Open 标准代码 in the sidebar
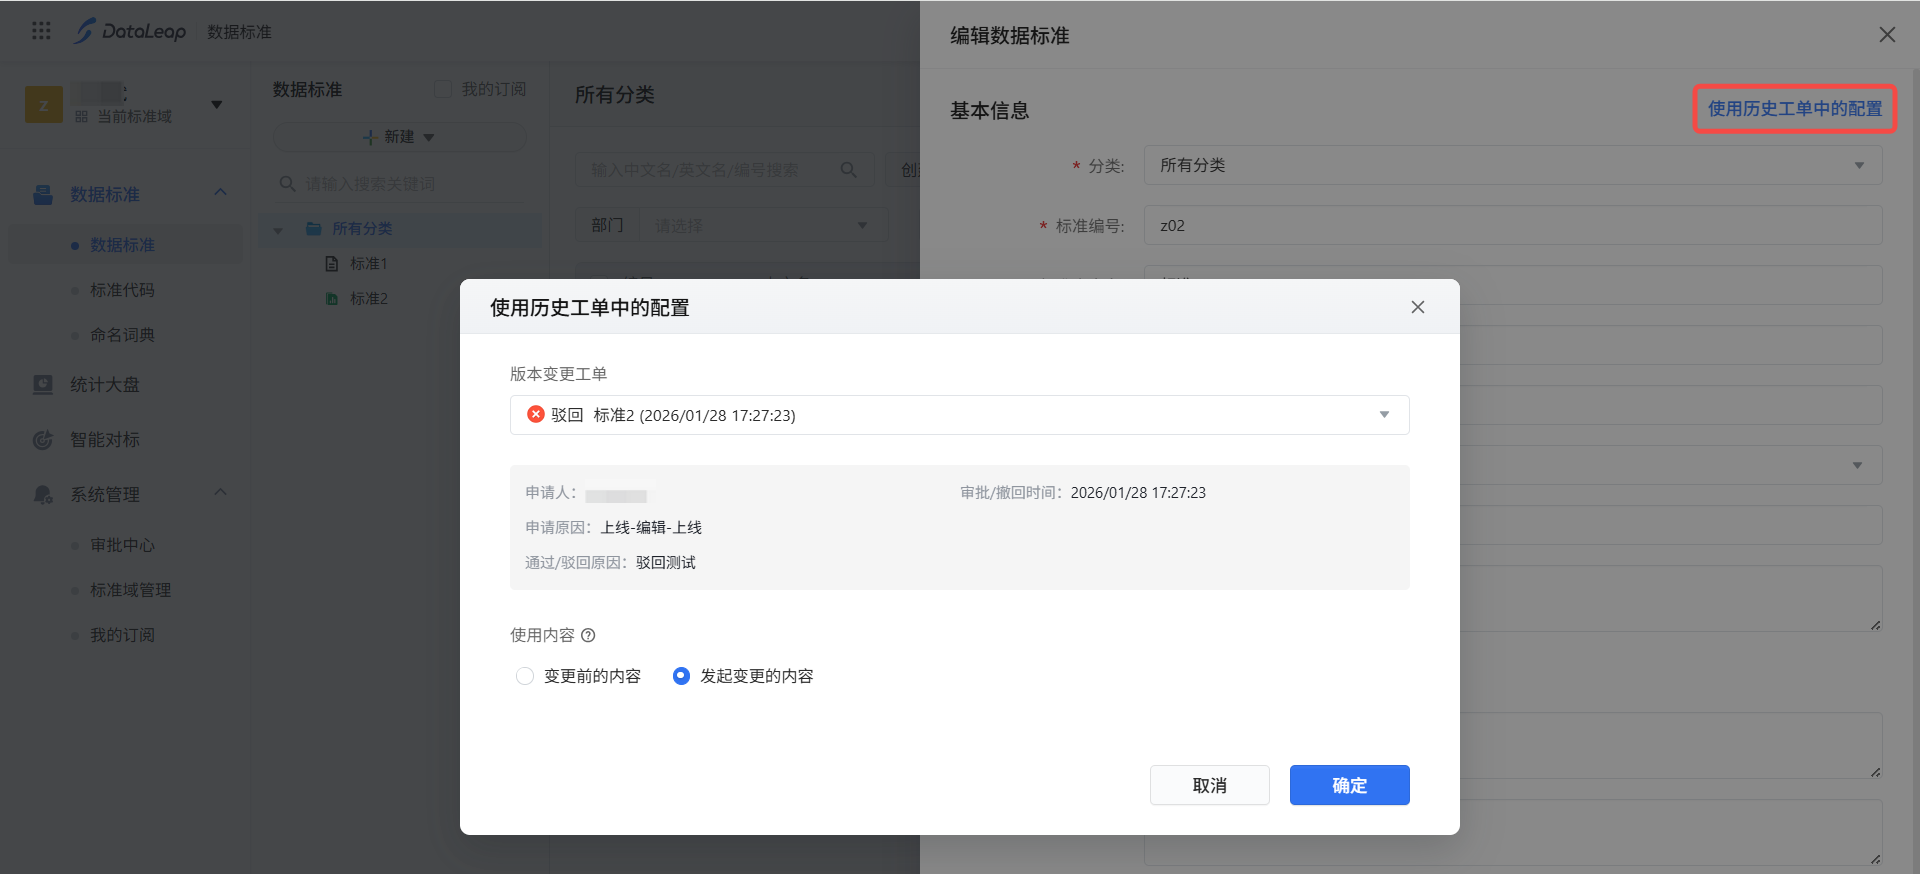This screenshot has height=874, width=1920. (x=122, y=290)
